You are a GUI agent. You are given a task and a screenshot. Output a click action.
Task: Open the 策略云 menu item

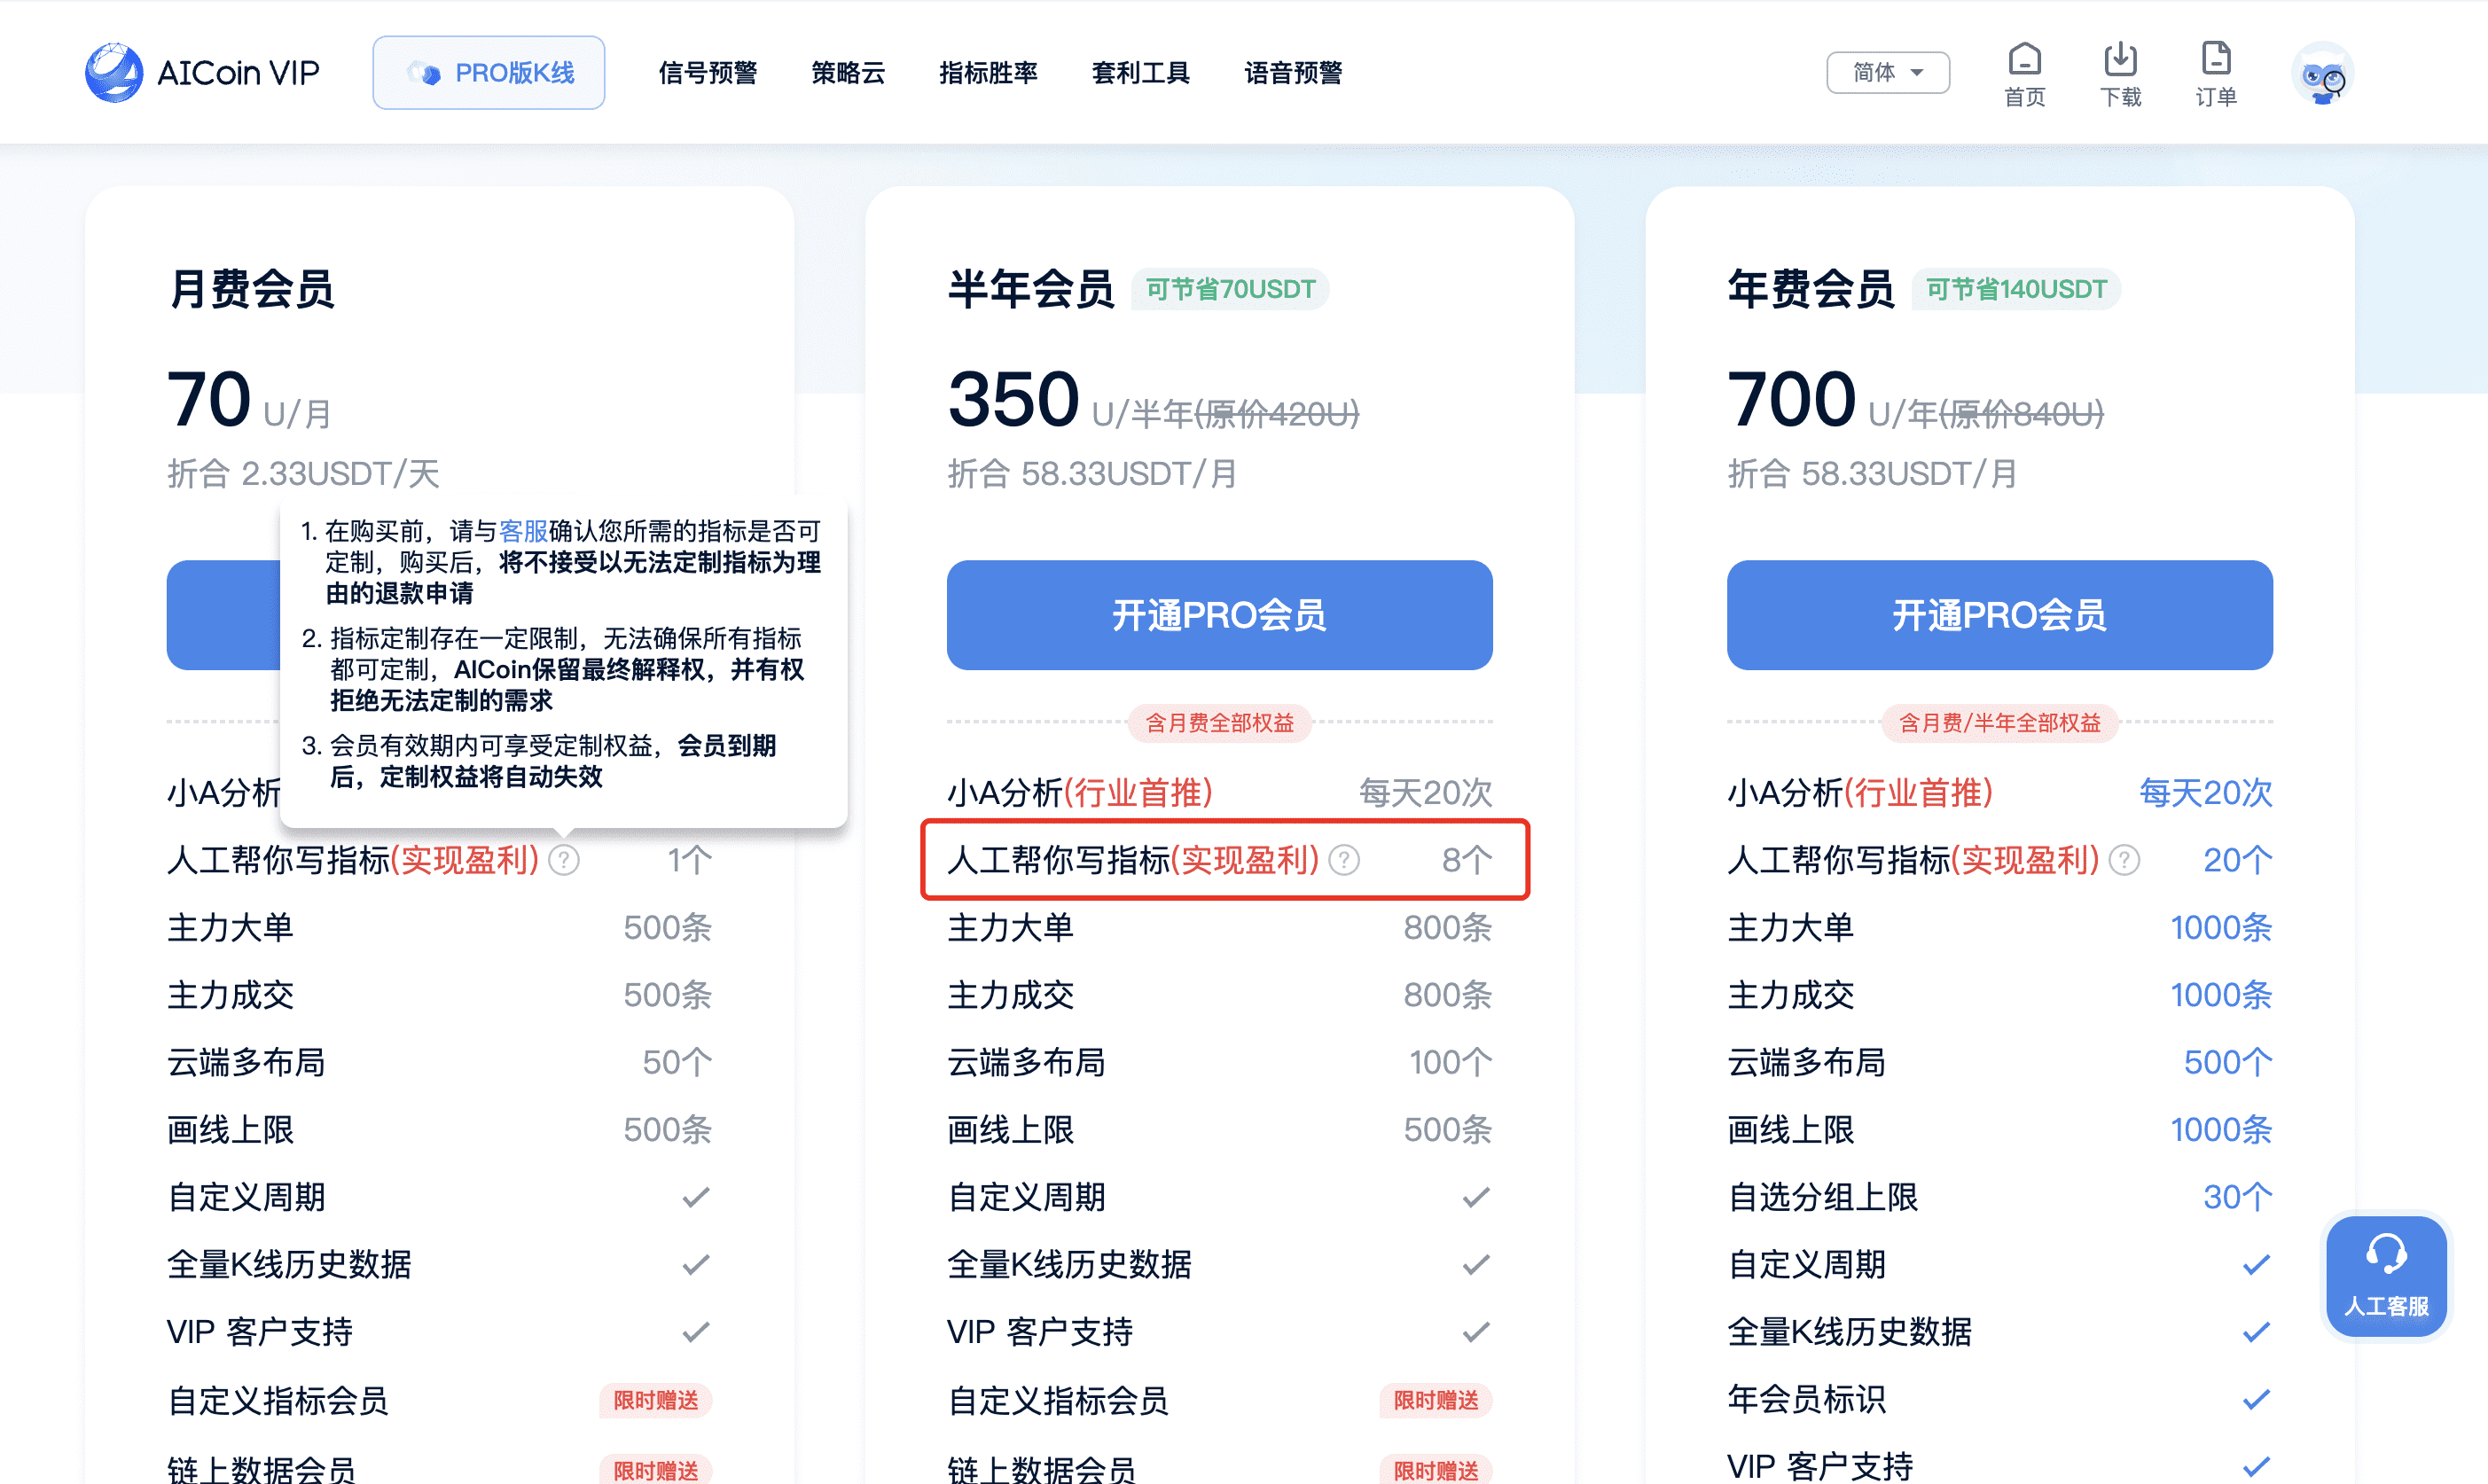pyautogui.click(x=848, y=73)
